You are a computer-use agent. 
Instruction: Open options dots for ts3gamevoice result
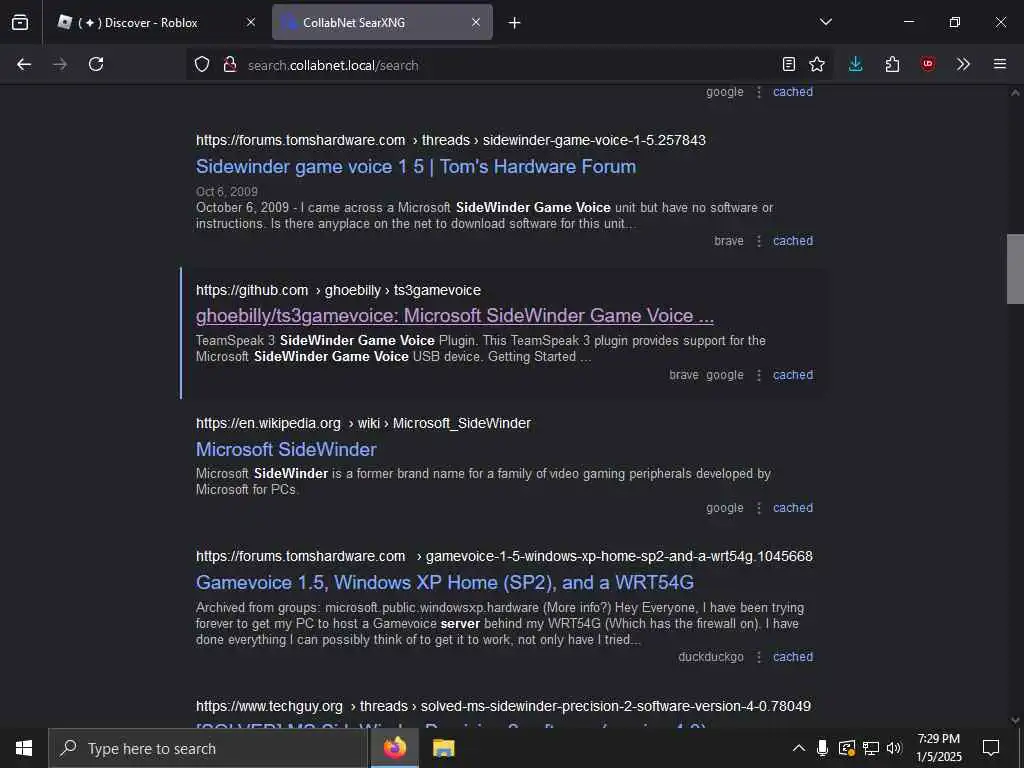[759, 376]
